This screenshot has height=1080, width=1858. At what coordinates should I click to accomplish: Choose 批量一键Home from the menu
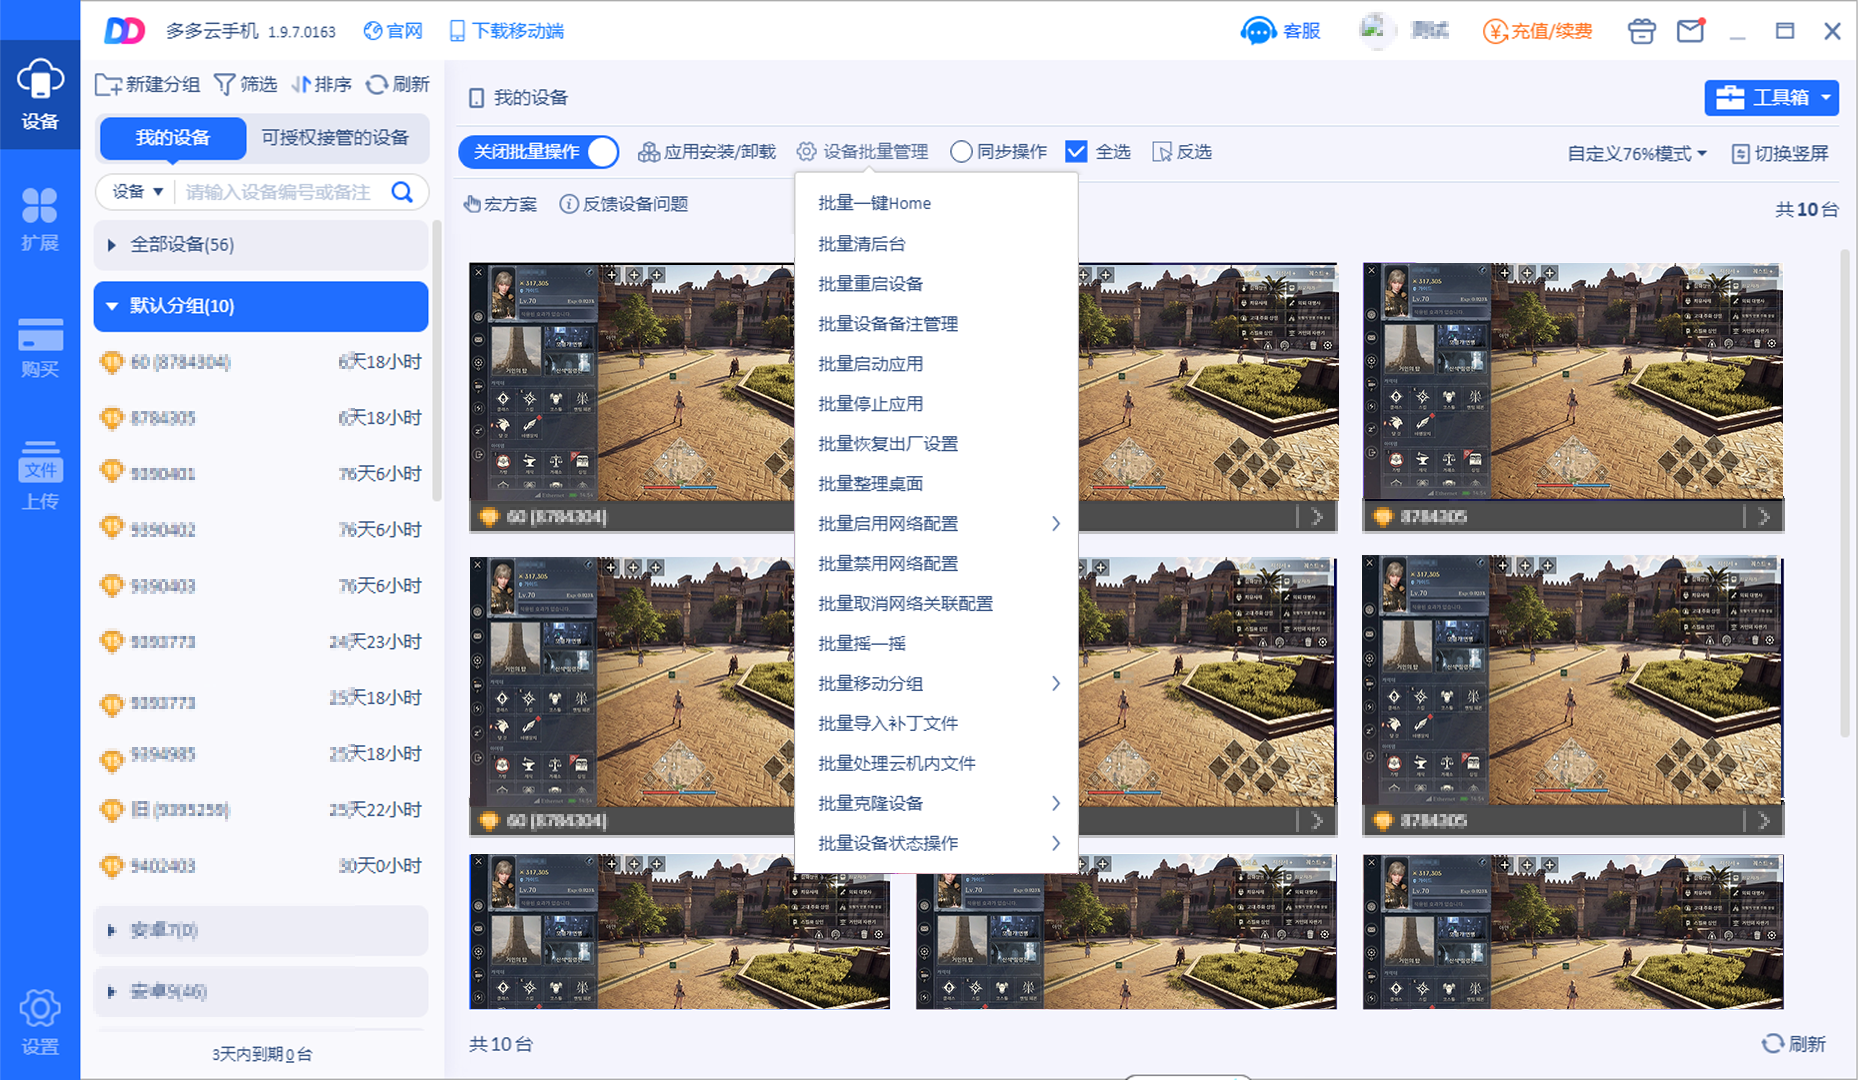point(936,204)
